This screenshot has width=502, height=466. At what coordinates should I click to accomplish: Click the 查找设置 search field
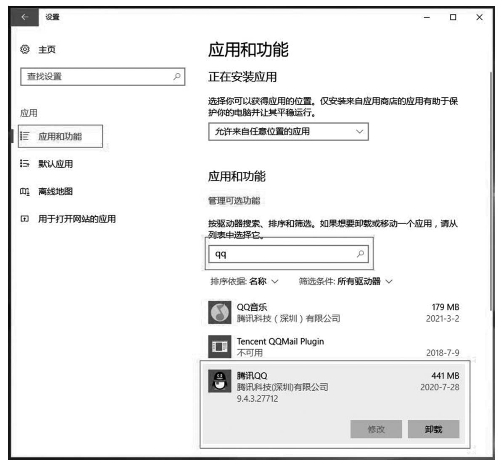click(103, 77)
